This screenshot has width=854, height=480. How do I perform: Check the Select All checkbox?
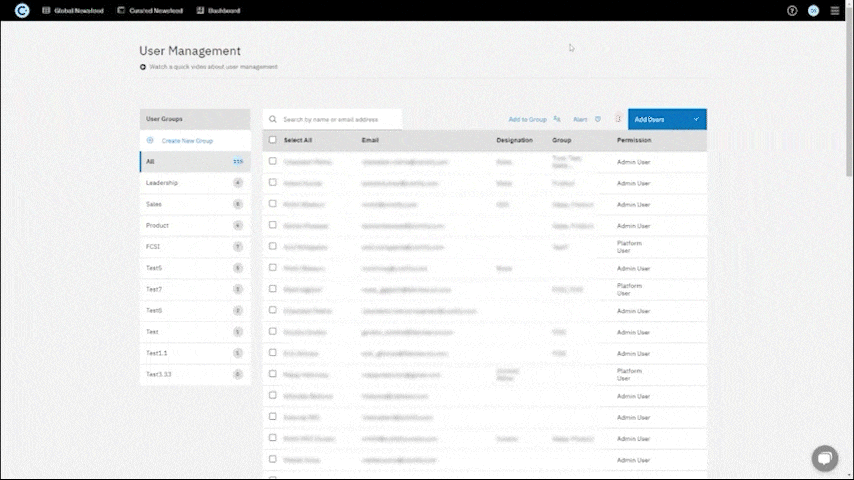tap(273, 140)
